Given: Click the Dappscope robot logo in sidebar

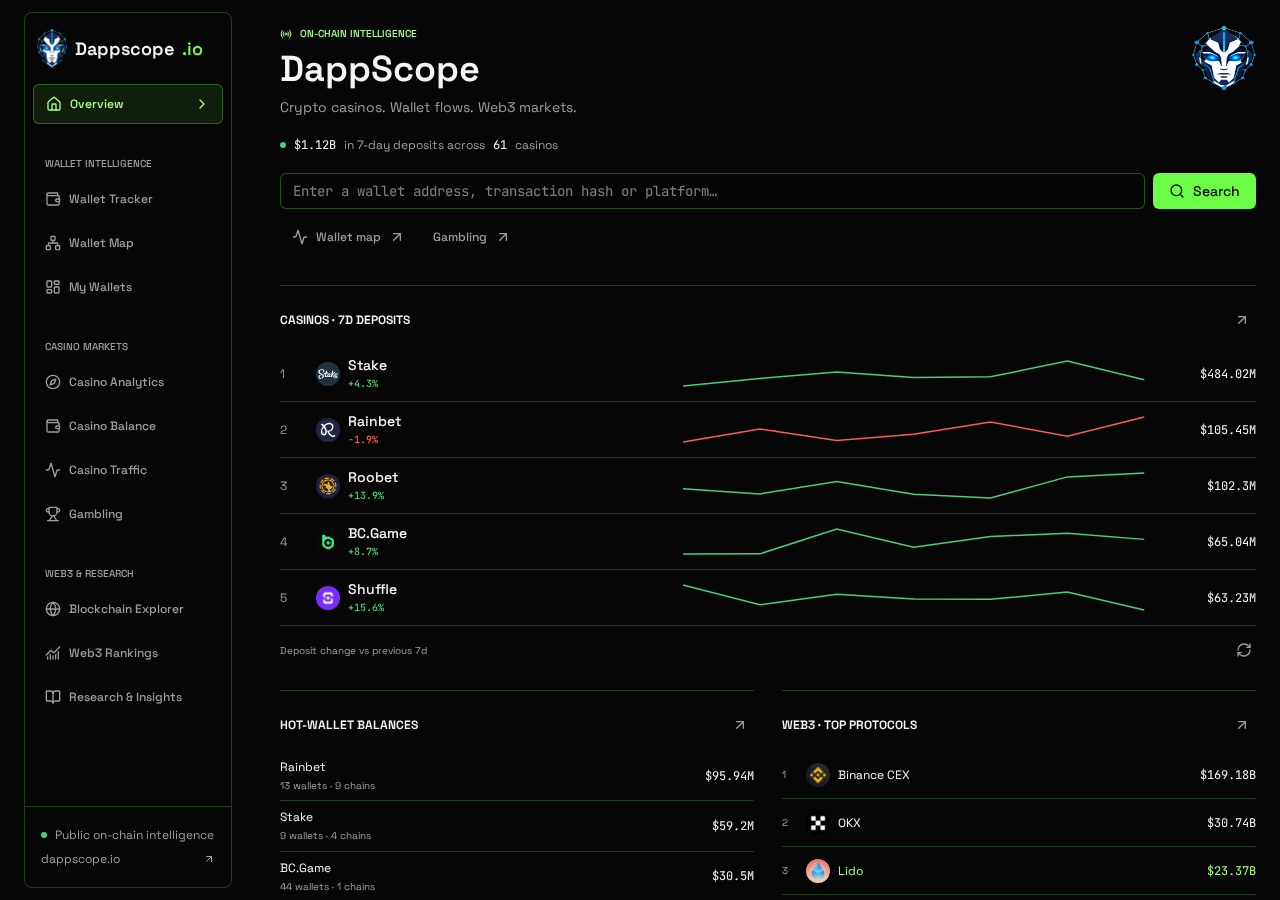Looking at the screenshot, I should pos(51,48).
